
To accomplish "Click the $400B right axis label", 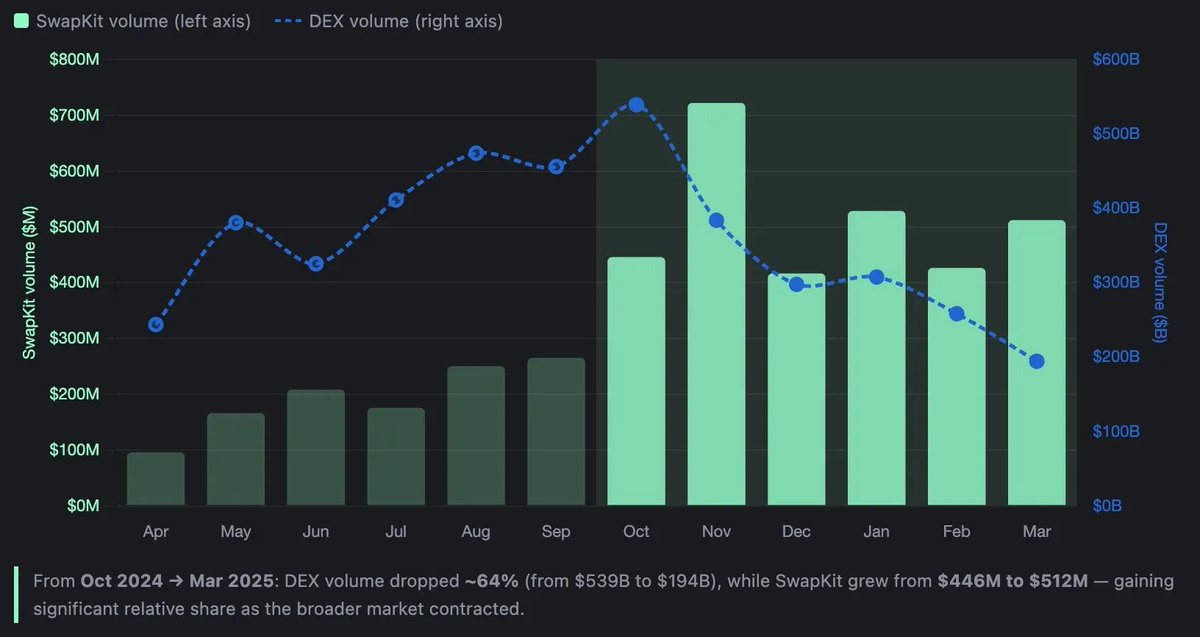I will 1115,209.
